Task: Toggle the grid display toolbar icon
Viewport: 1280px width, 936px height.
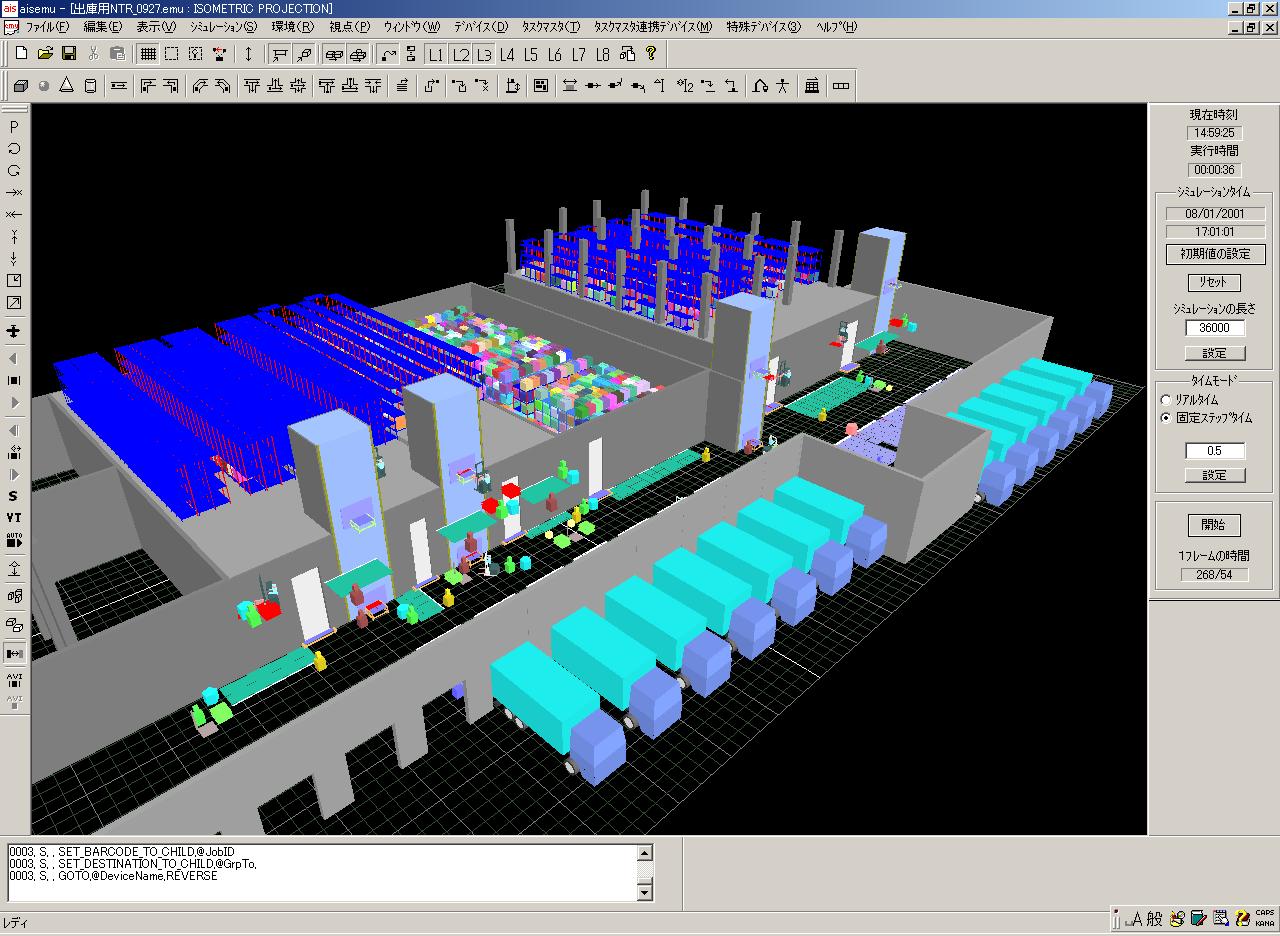Action: pos(148,54)
